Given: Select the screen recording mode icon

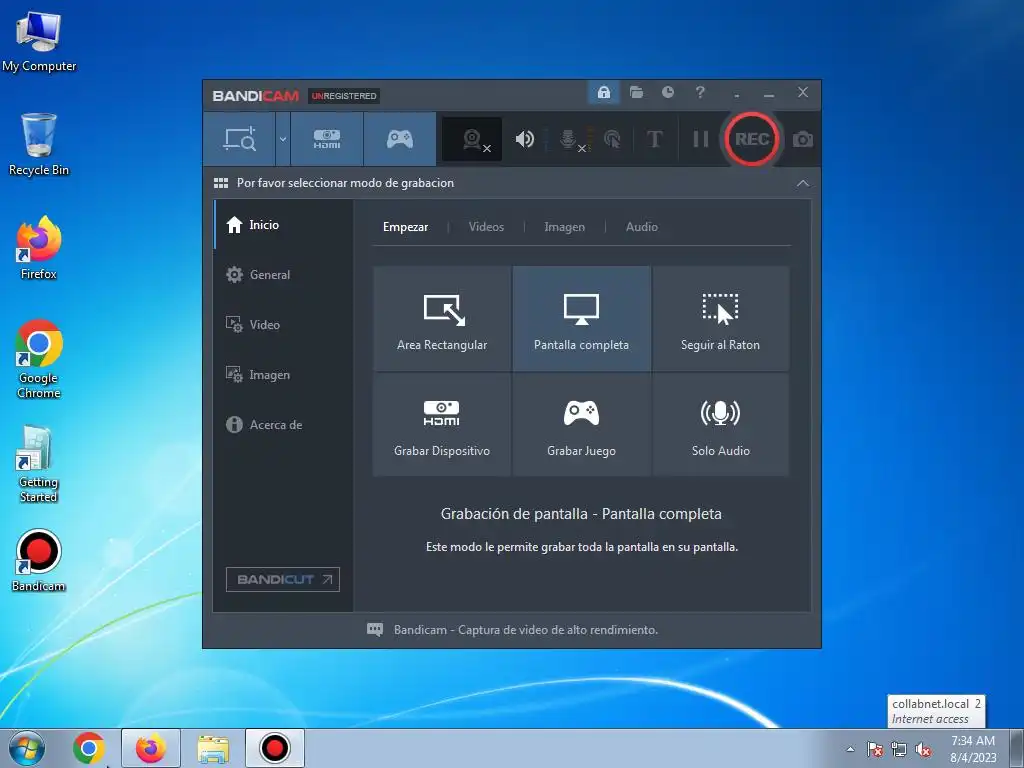Looking at the screenshot, I should coord(240,139).
